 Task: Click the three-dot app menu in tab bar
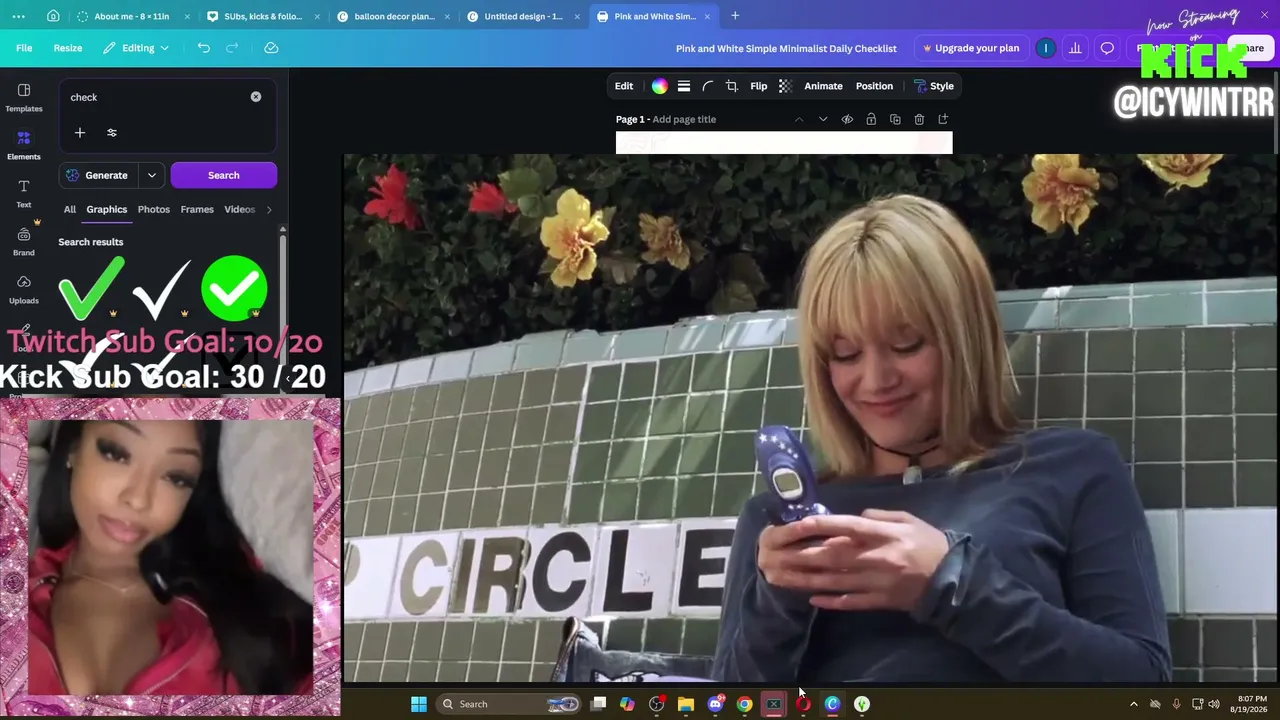(x=18, y=16)
